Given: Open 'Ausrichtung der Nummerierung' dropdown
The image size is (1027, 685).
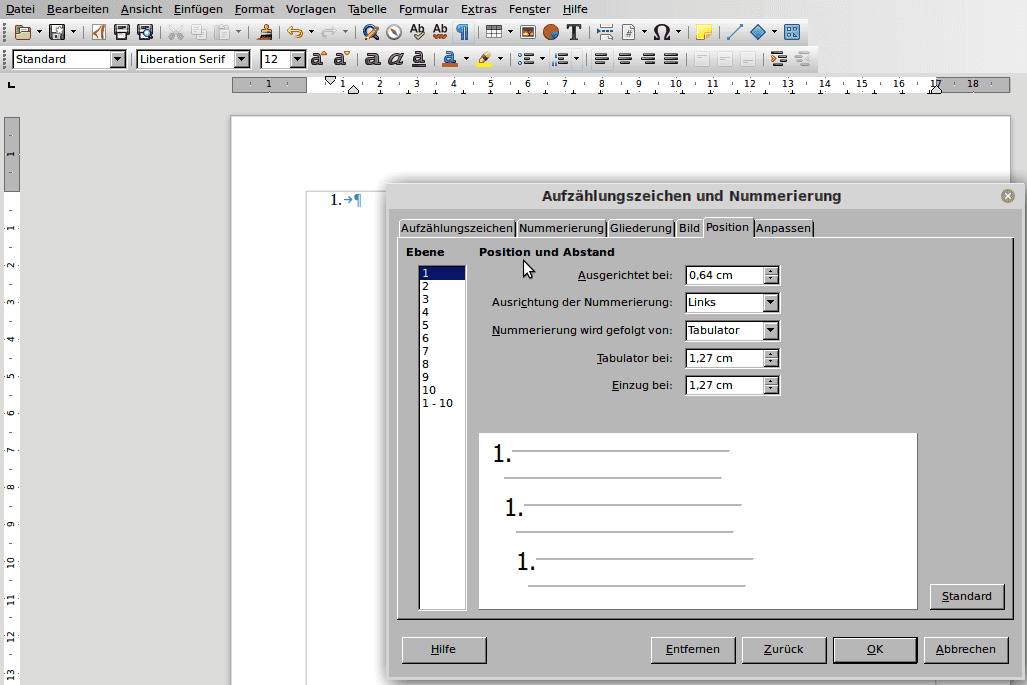Looking at the screenshot, I should [x=771, y=303].
